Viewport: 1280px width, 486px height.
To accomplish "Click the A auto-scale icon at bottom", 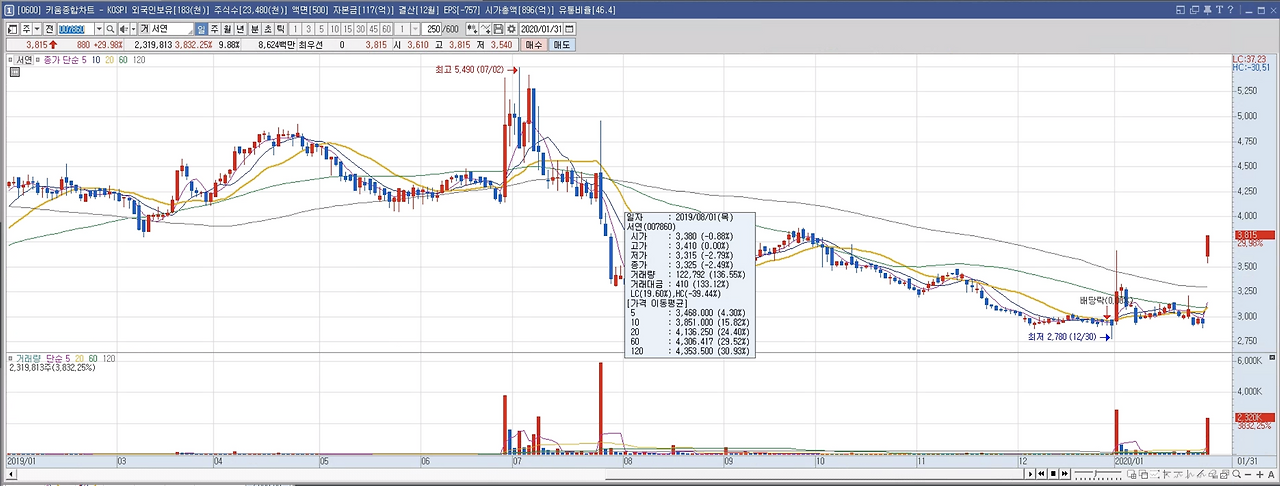I will click(x=1271, y=474).
